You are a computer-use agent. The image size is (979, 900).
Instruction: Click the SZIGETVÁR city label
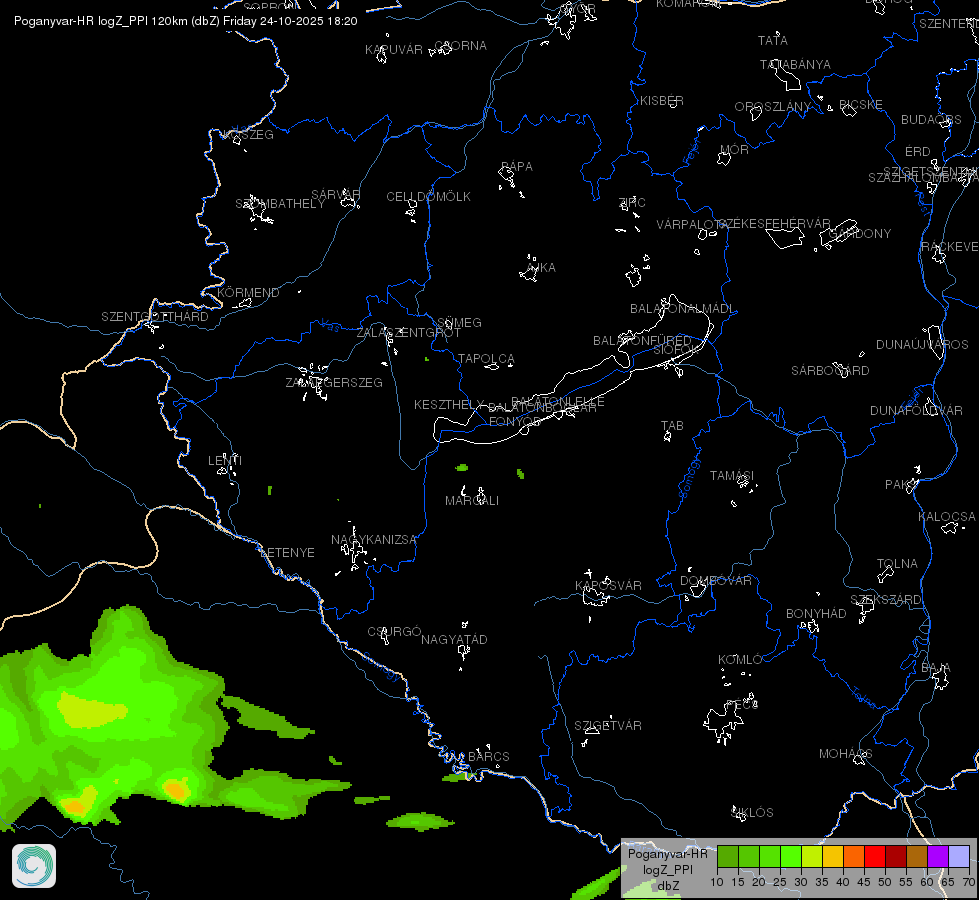[608, 725]
